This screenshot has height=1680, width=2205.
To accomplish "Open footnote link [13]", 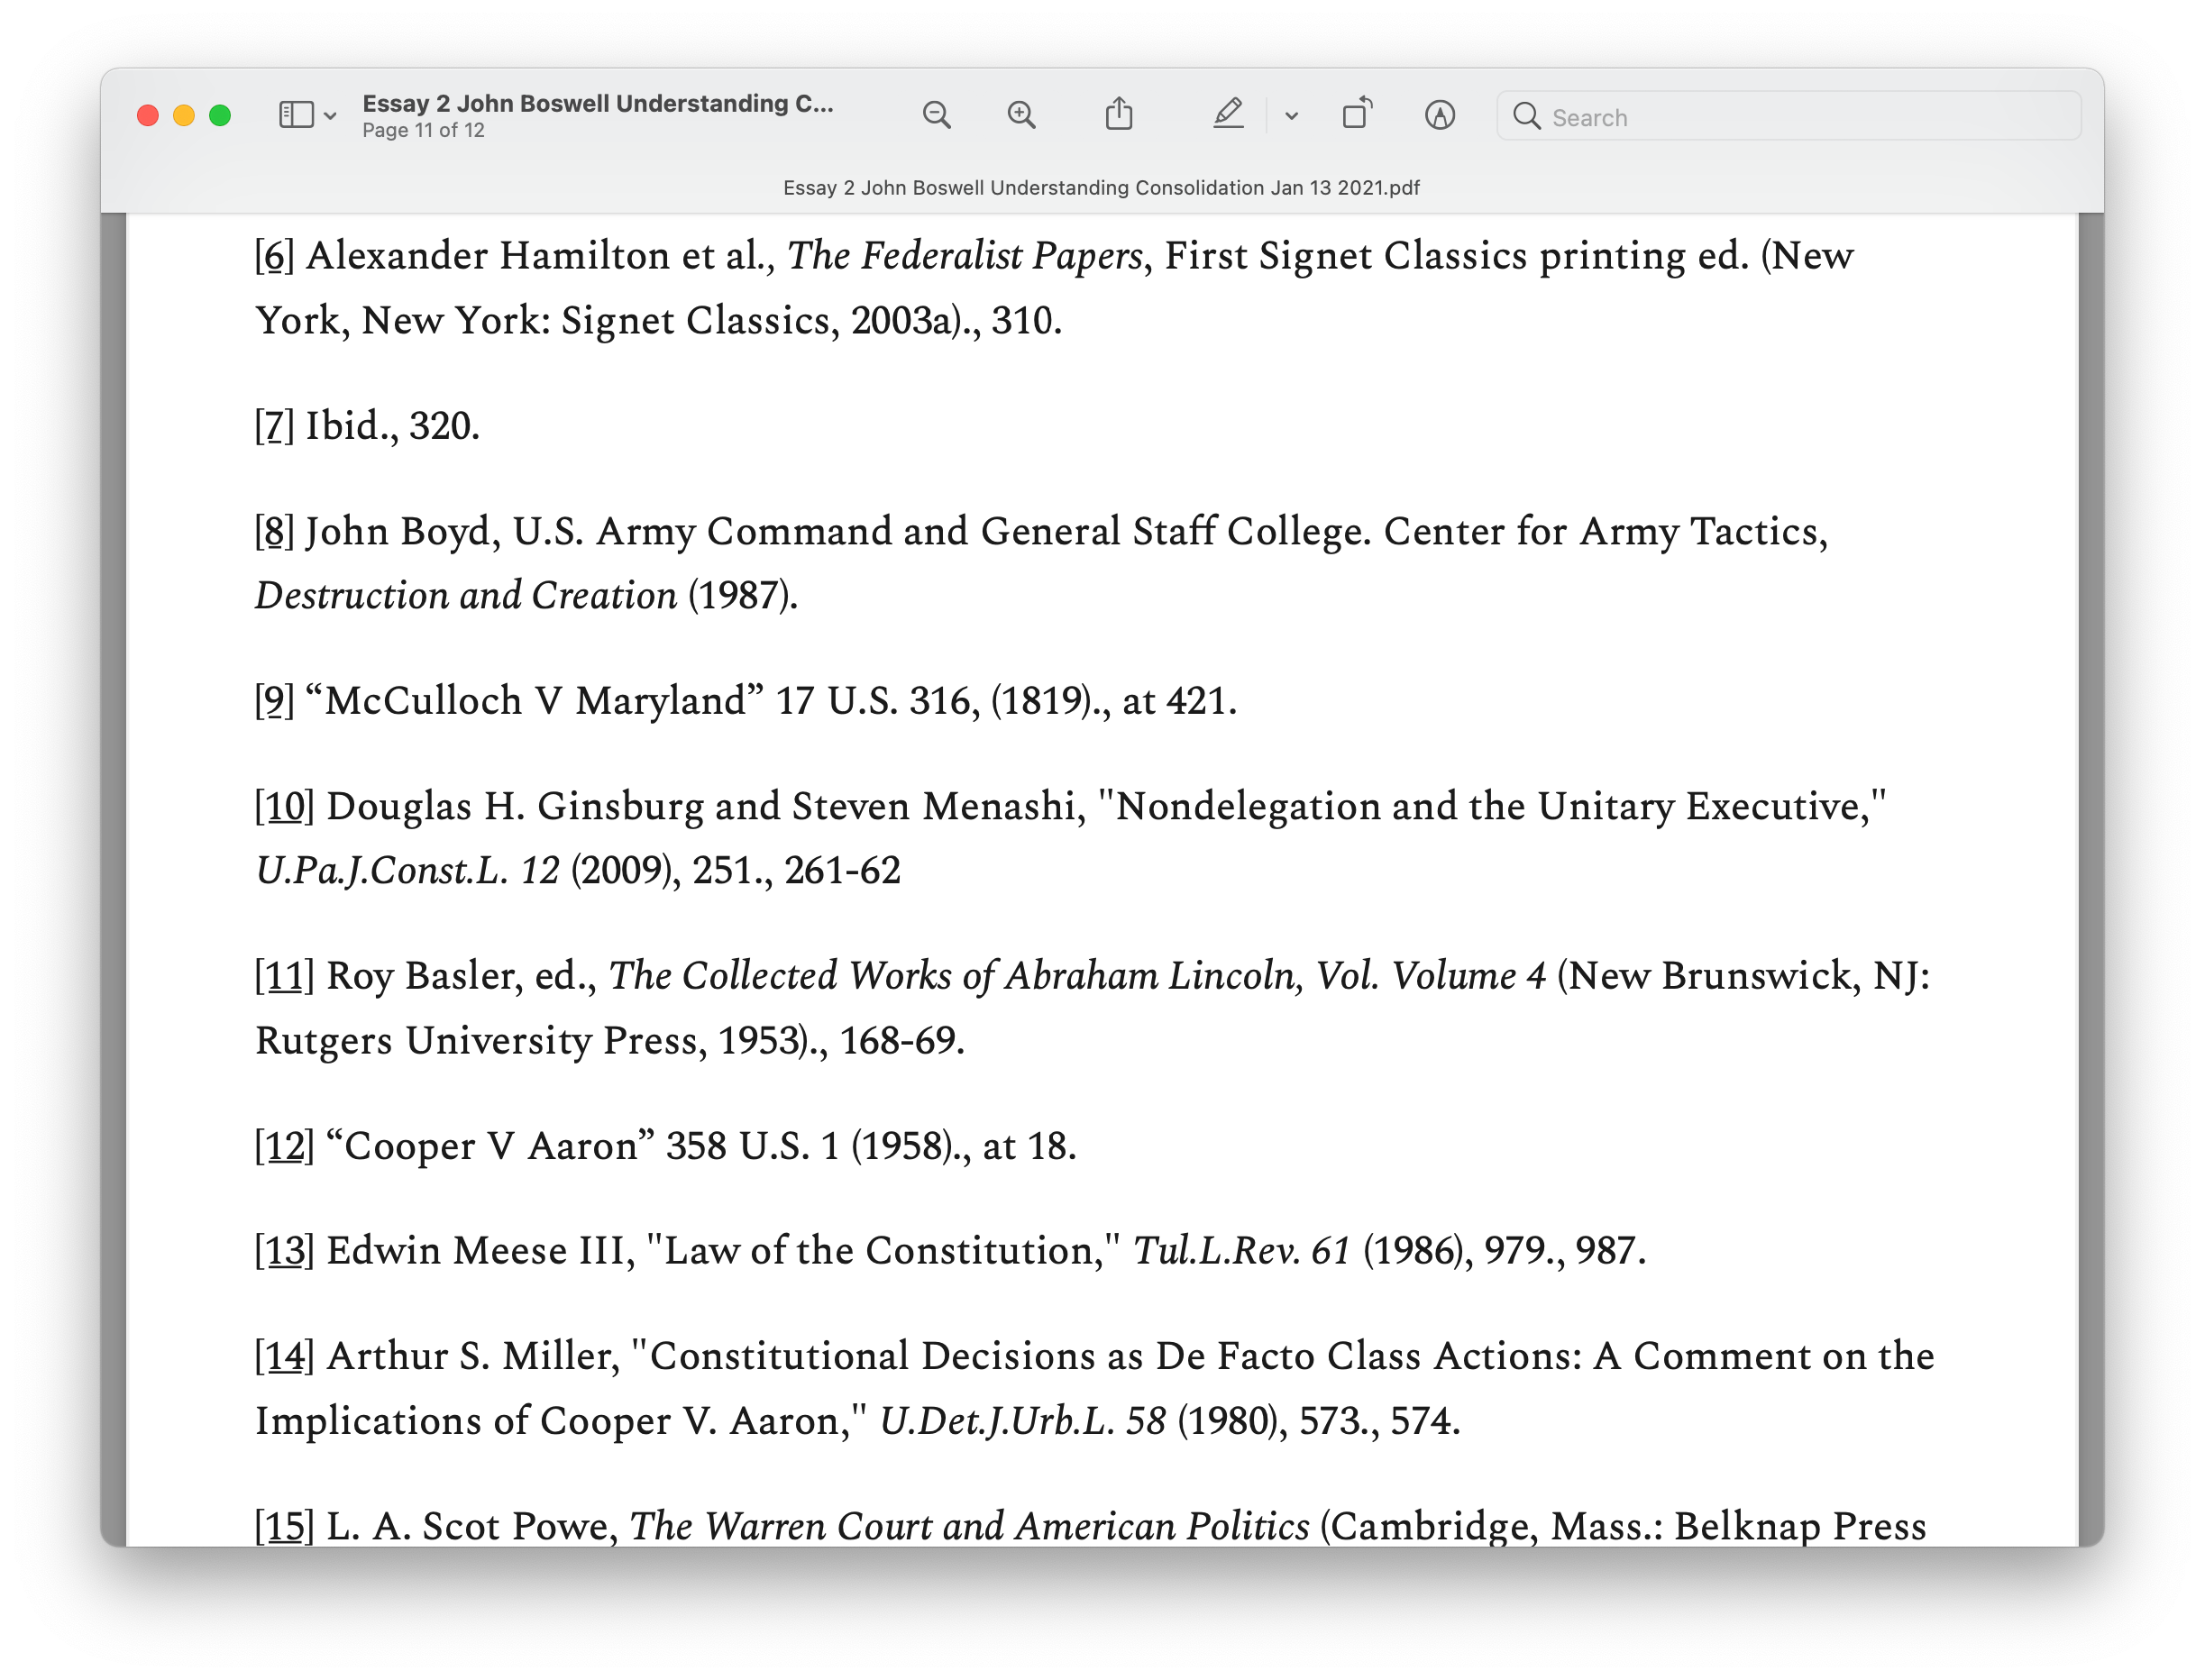I will [x=285, y=1252].
